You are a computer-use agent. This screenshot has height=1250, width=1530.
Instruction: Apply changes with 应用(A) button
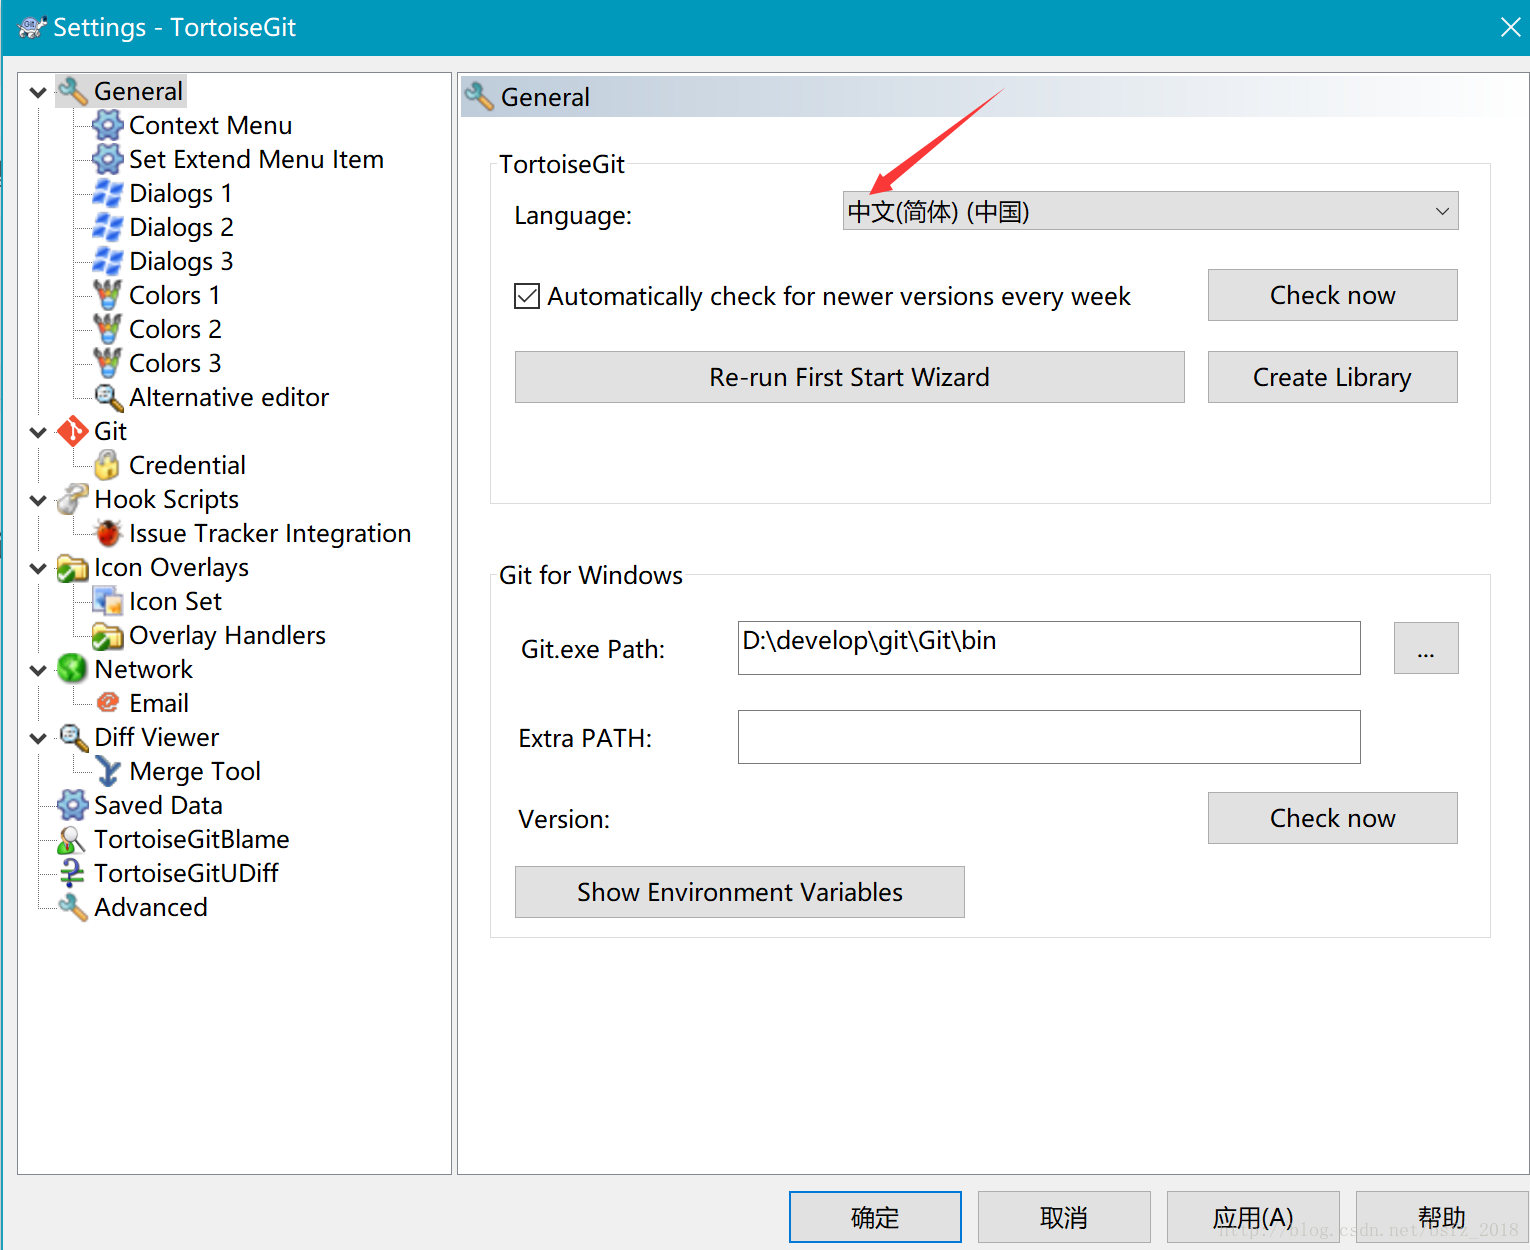[1253, 1217]
